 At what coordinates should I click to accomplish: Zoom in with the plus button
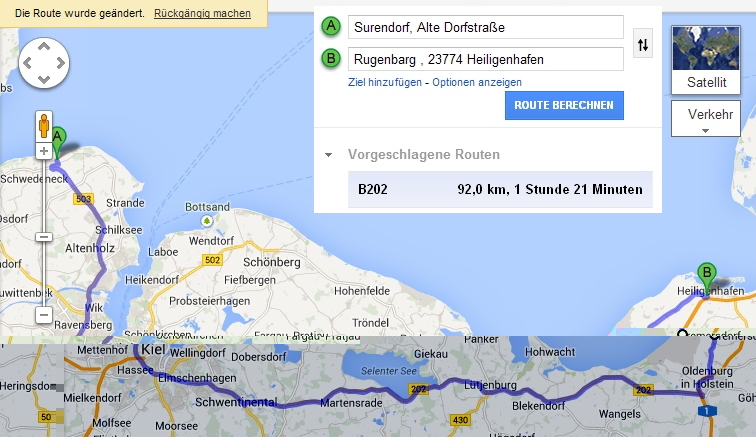tap(43, 151)
